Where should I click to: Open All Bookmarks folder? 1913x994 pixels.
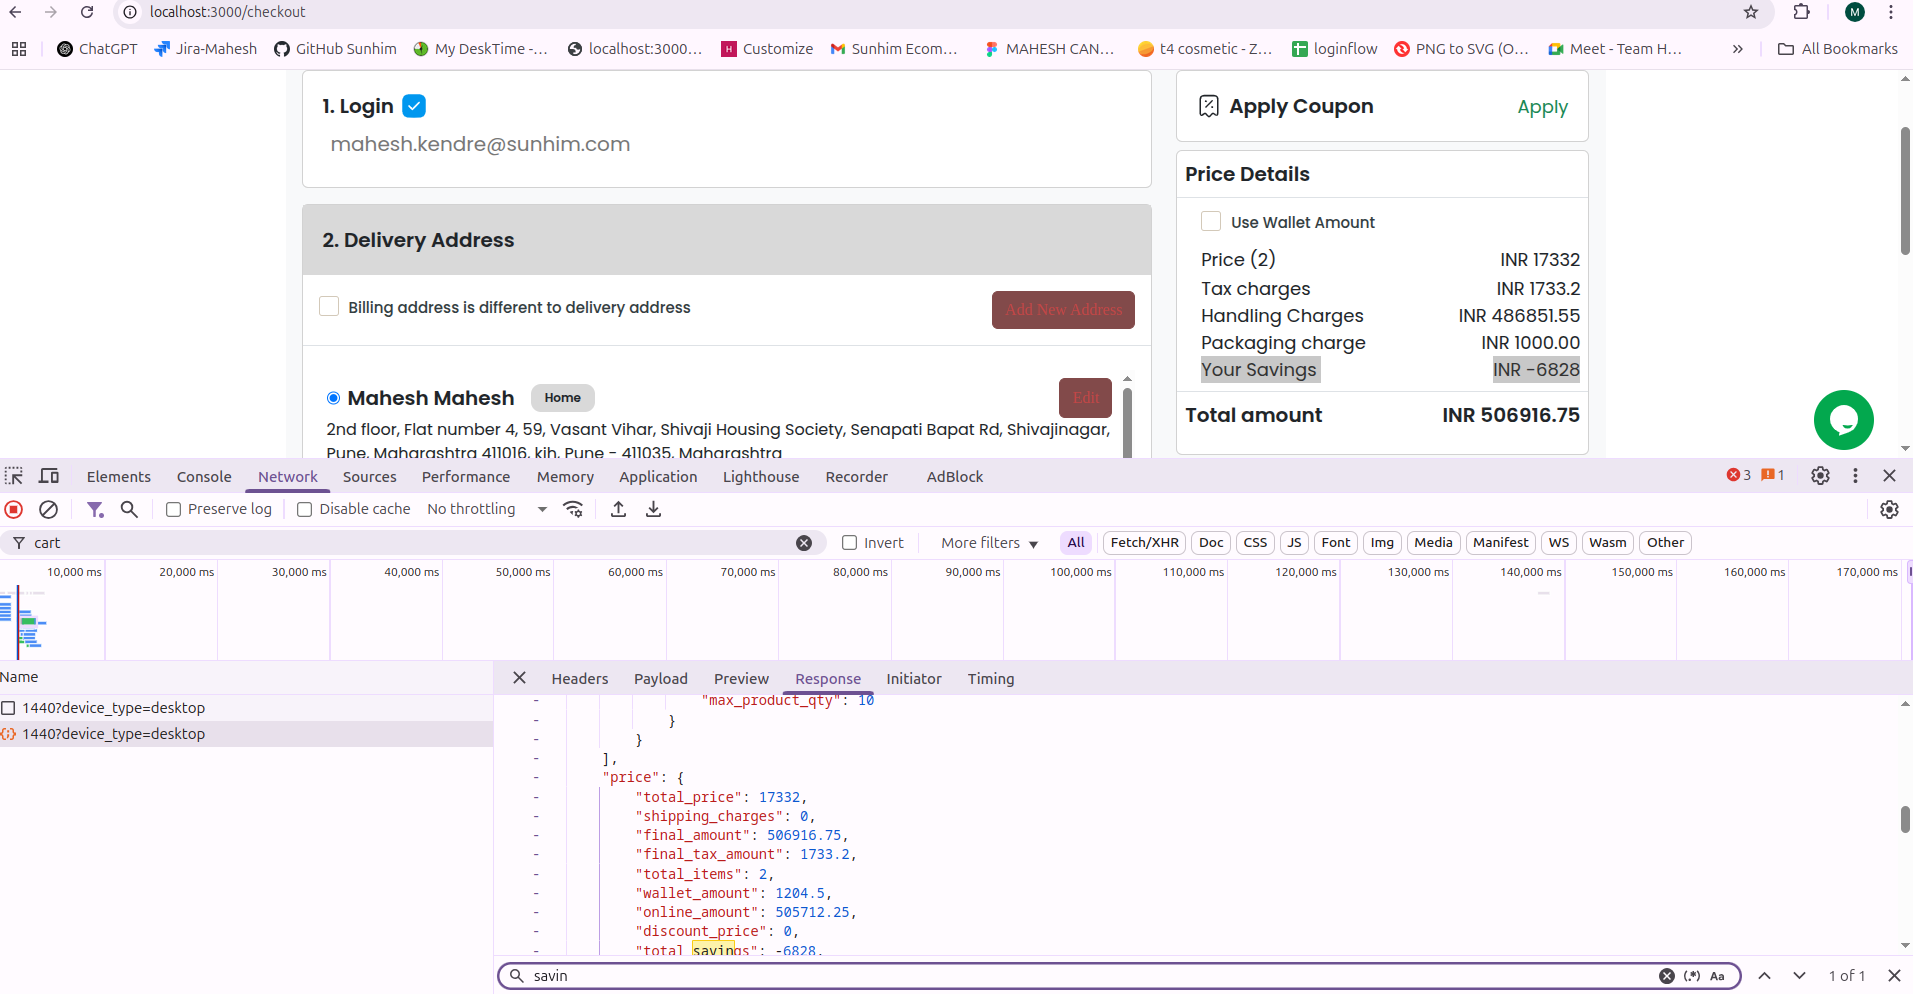tap(1838, 49)
